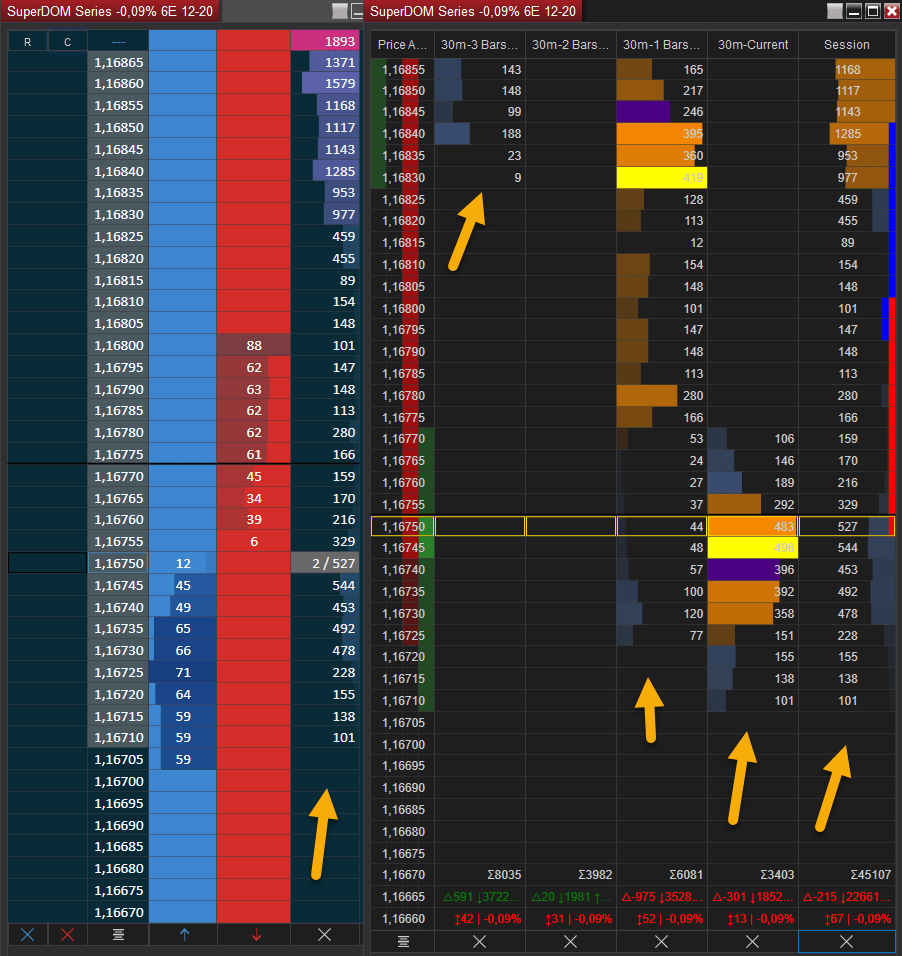The width and height of the screenshot is (902, 956).
Task: Click the C header cell in left SuperDOM
Action: [x=68, y=41]
